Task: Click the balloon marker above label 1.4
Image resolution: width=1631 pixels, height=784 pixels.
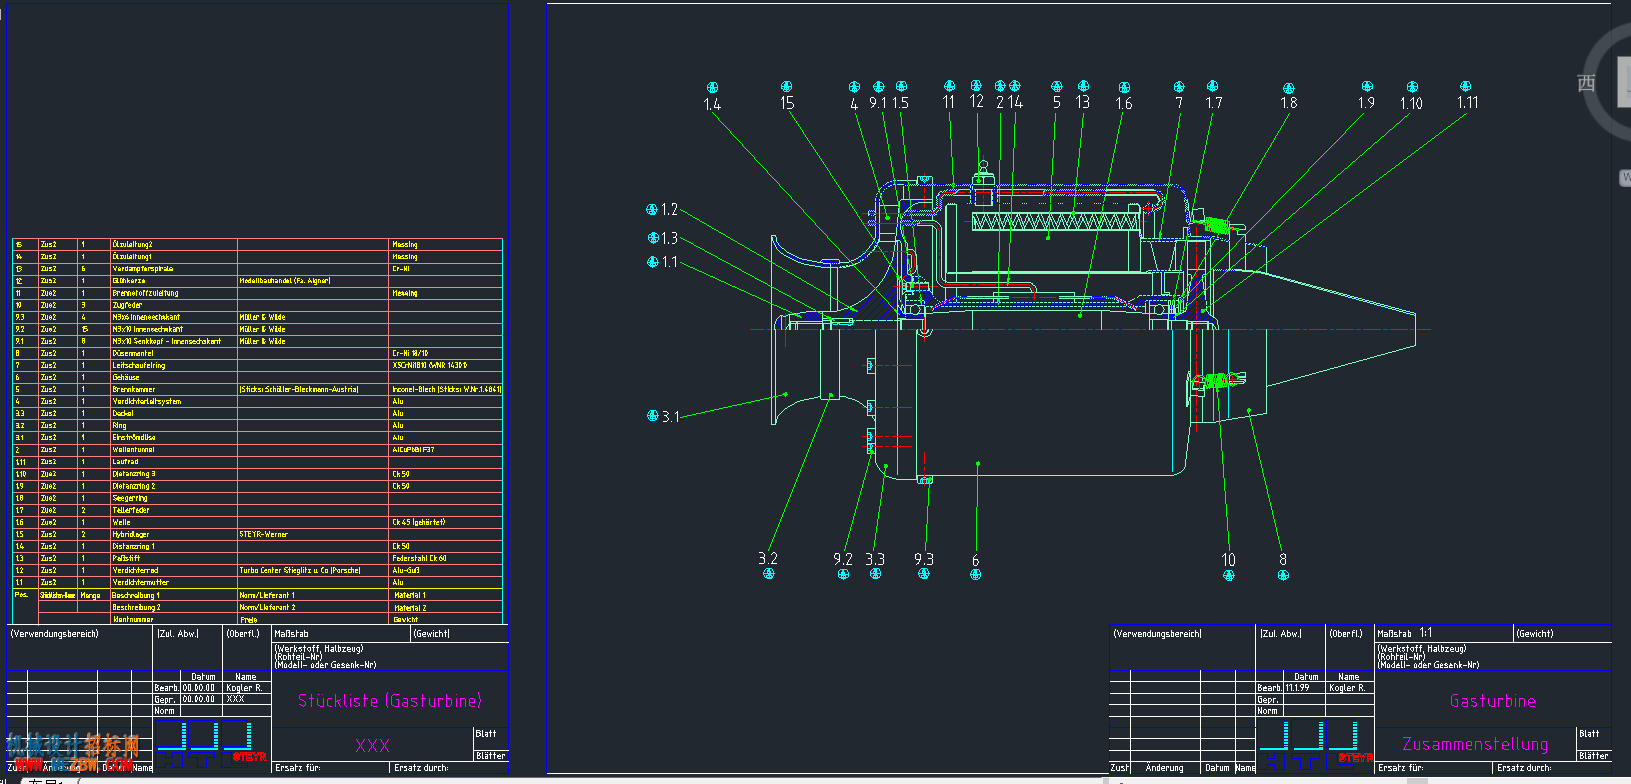Action: point(712,88)
